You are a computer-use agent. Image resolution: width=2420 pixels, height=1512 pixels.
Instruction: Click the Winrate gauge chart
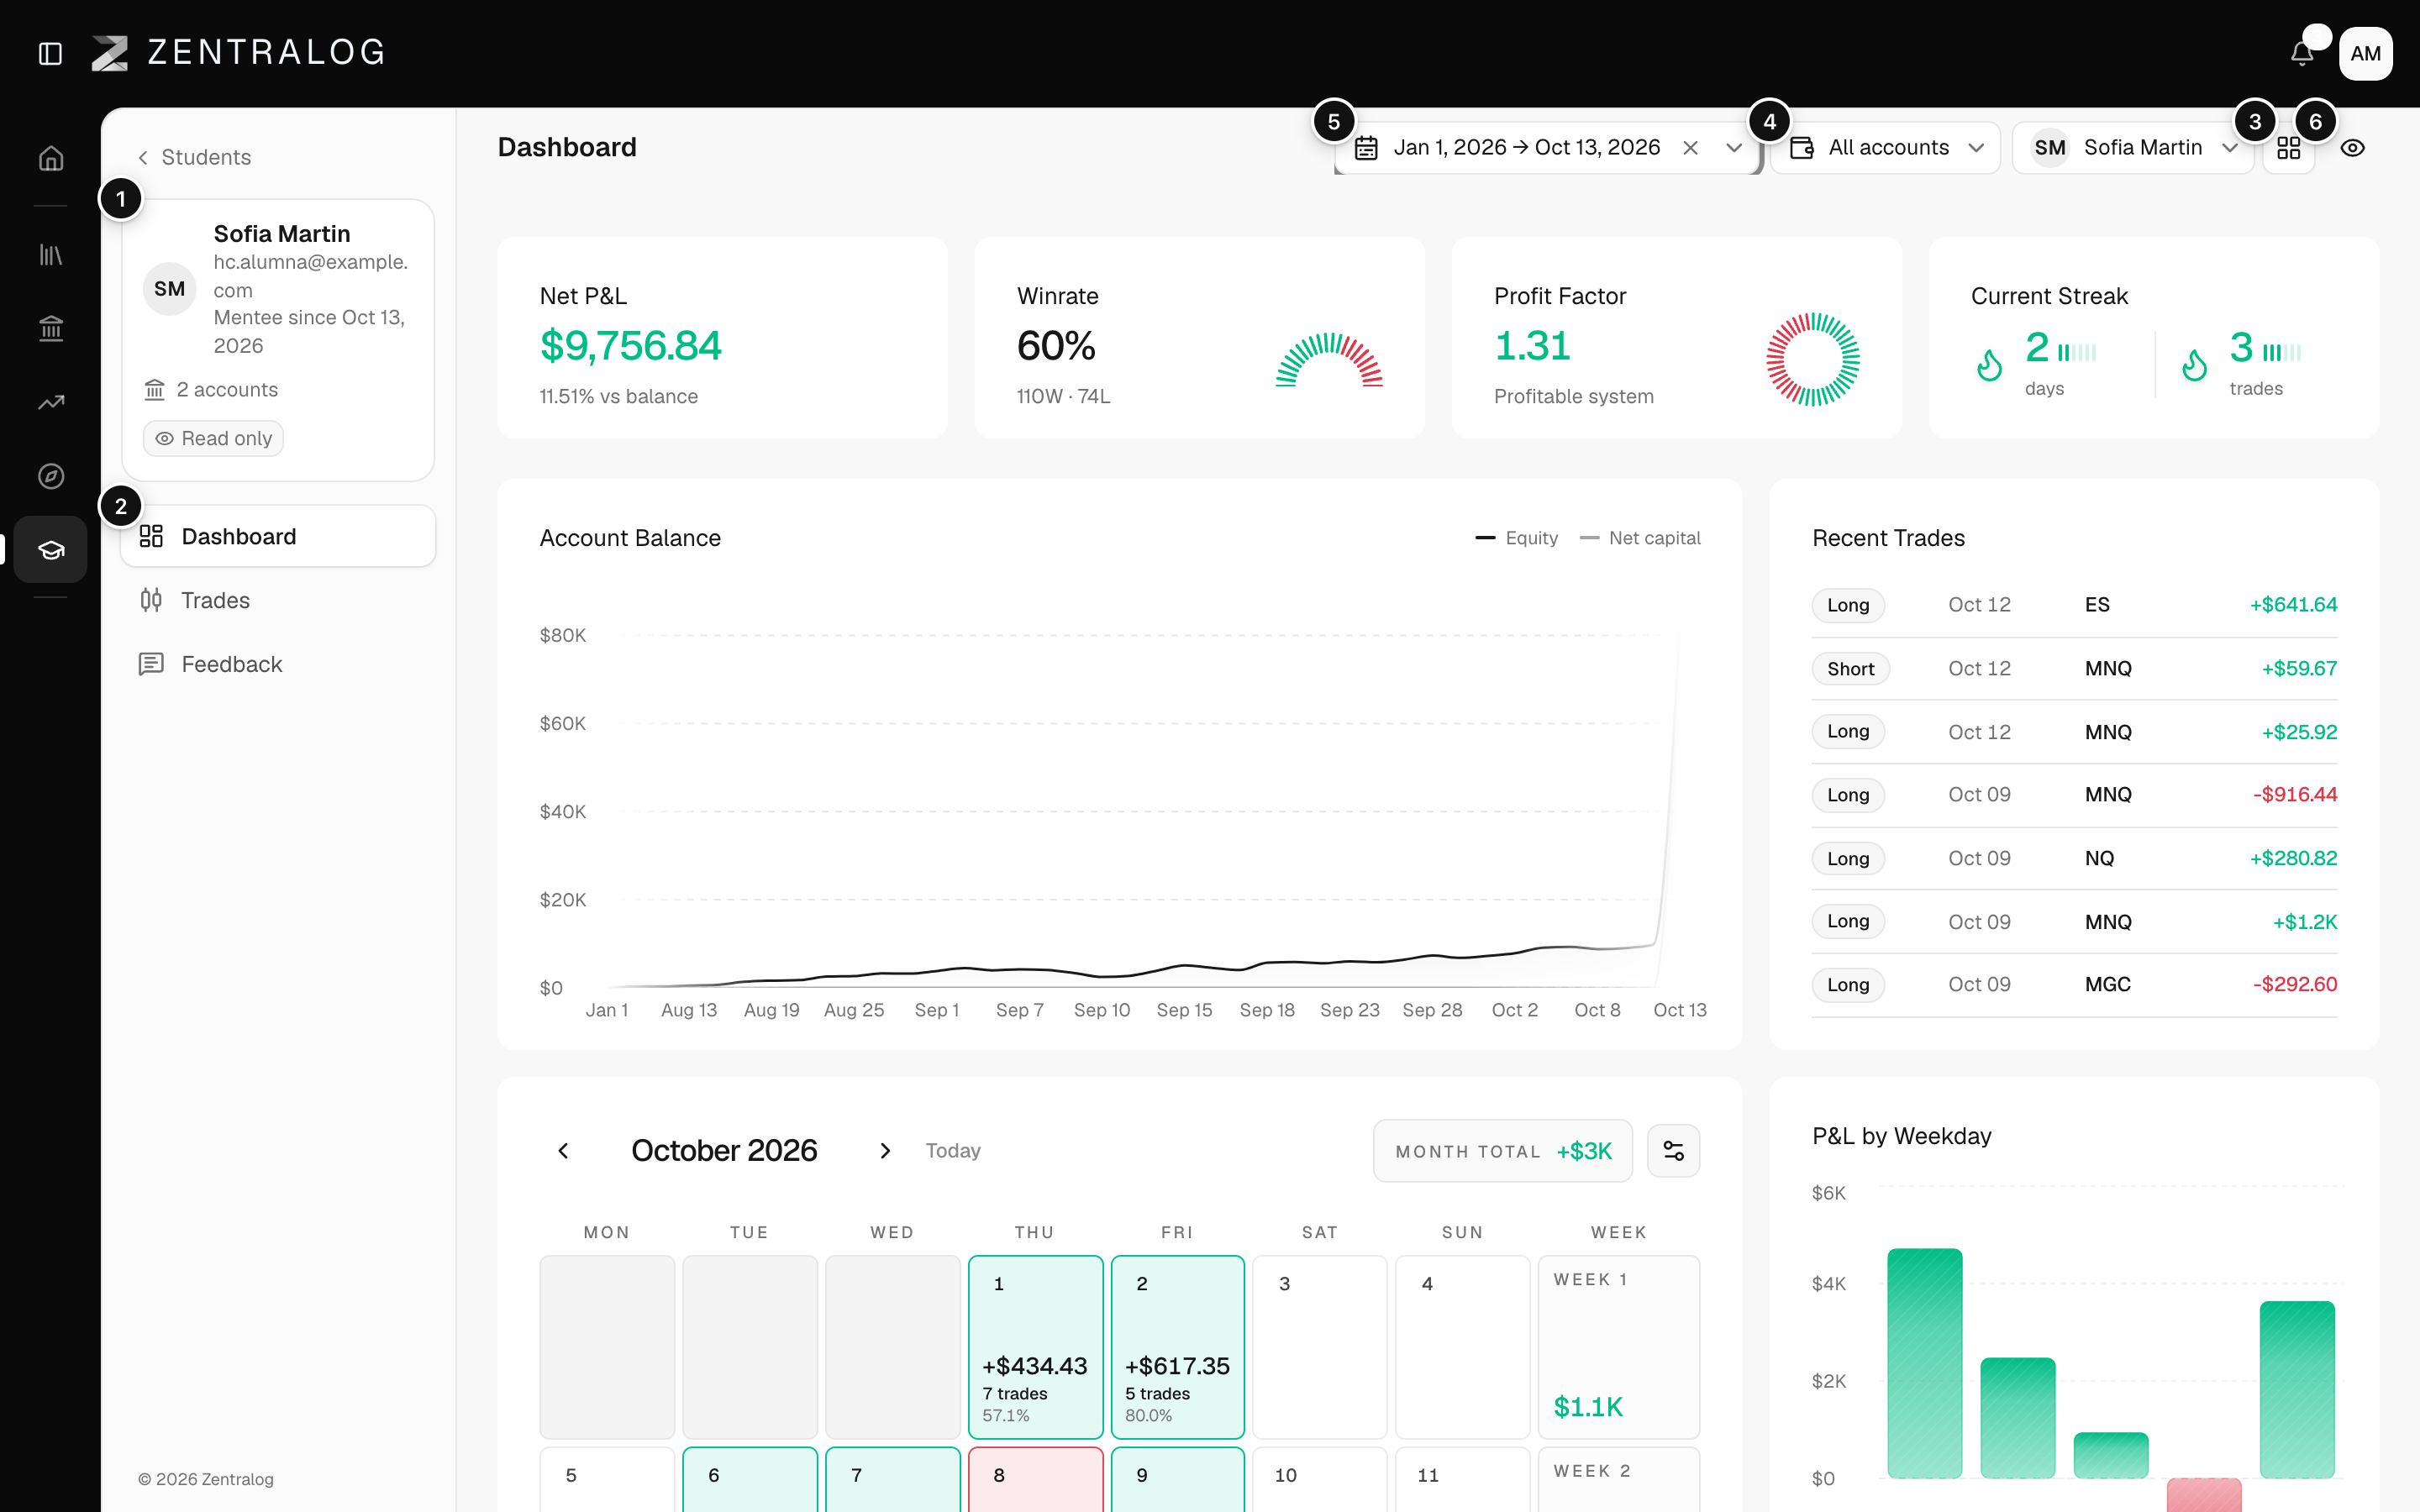click(x=1329, y=360)
